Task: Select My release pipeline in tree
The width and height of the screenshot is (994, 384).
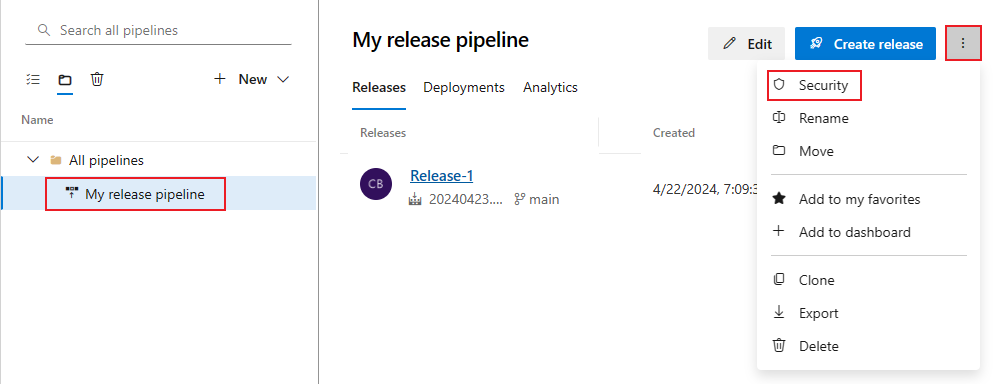Action: point(158,193)
